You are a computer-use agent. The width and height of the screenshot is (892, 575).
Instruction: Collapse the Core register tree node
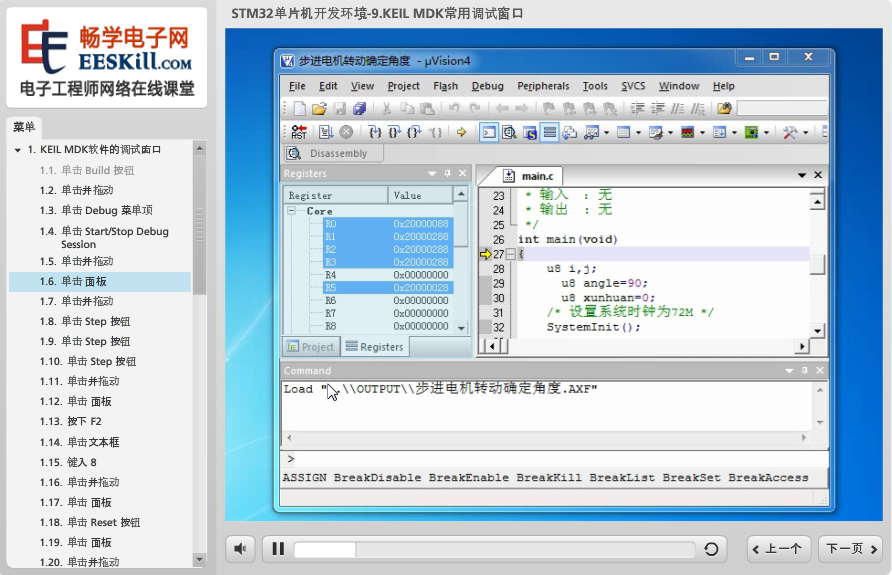click(292, 210)
